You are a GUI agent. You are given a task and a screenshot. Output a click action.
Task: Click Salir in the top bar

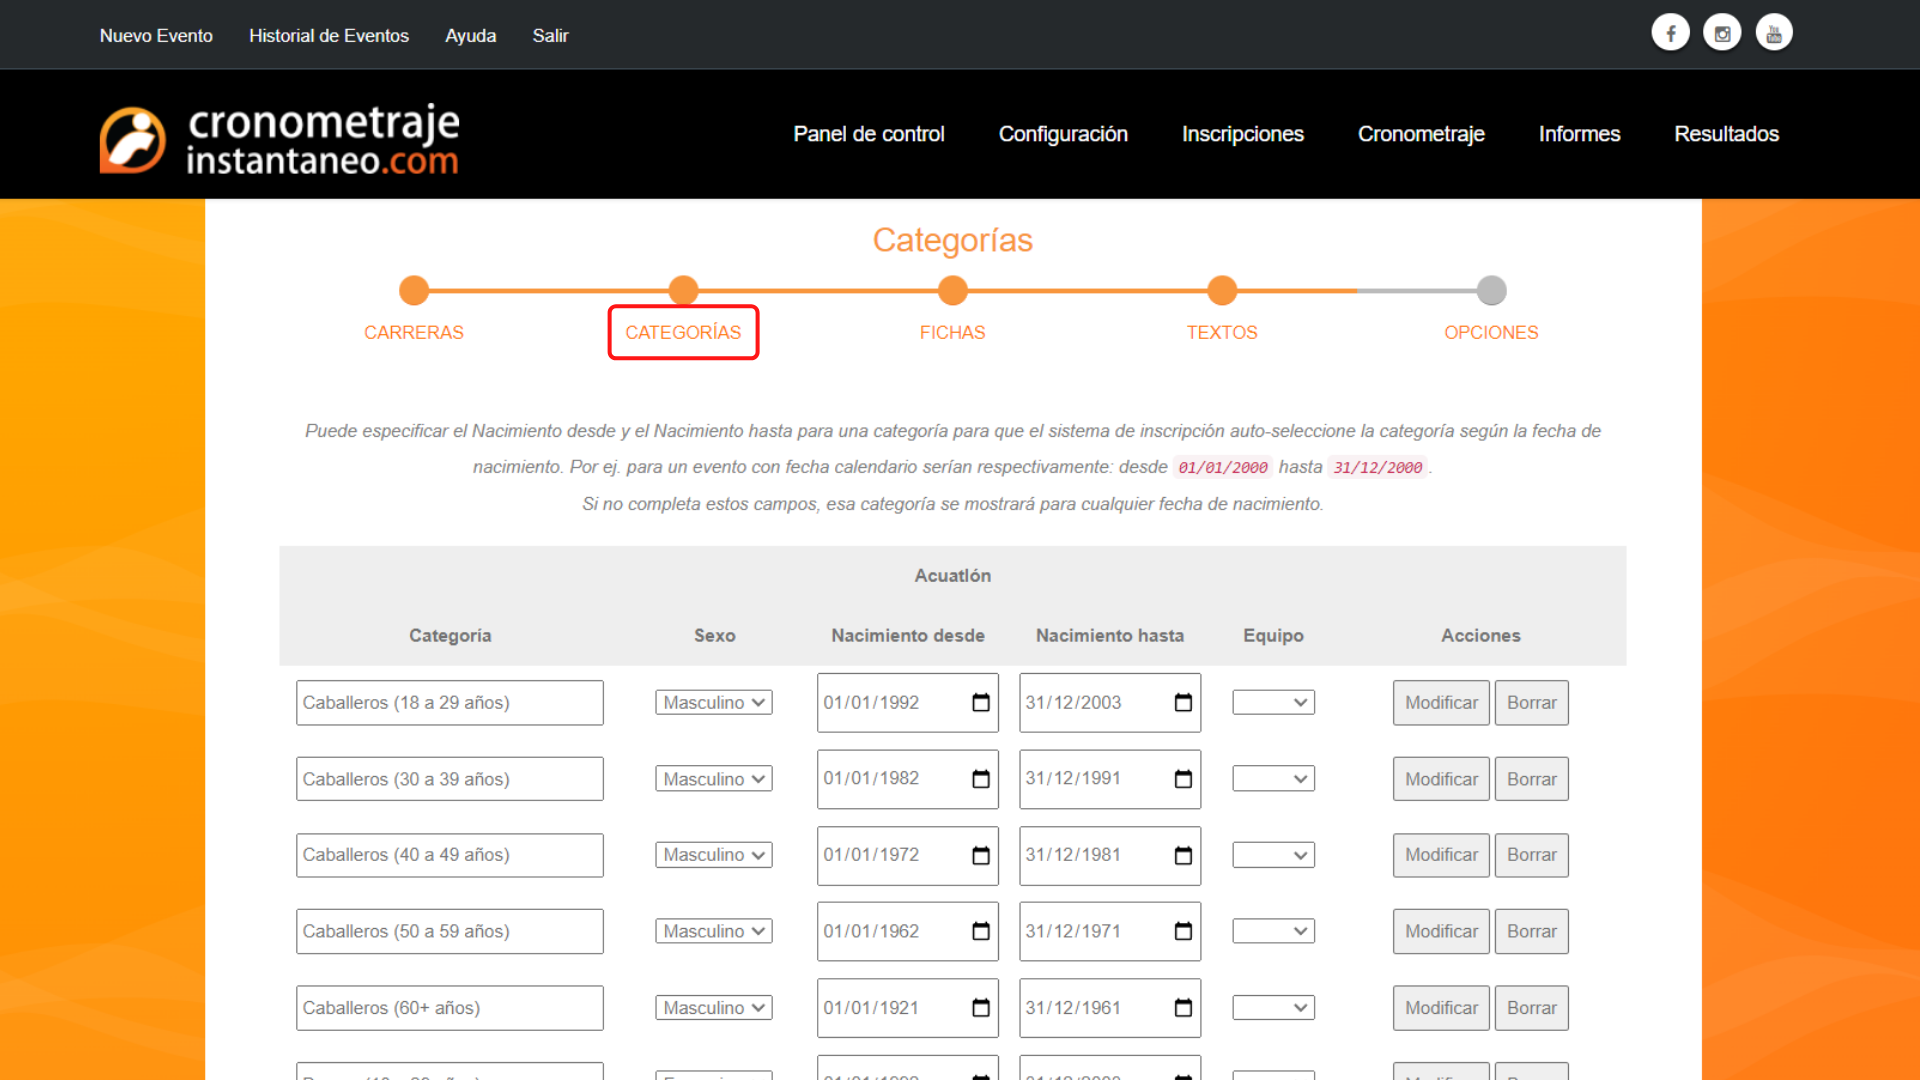pyautogui.click(x=550, y=35)
